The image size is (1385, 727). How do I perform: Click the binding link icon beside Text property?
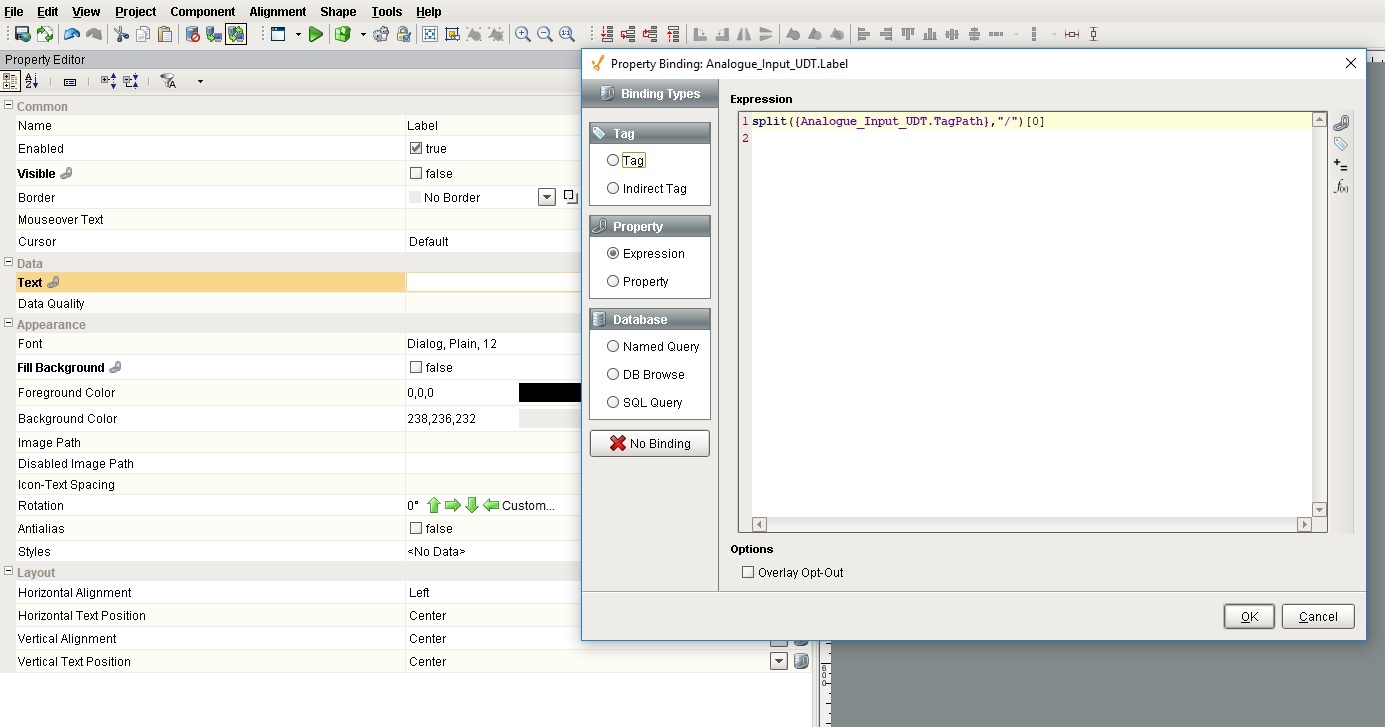tap(53, 283)
